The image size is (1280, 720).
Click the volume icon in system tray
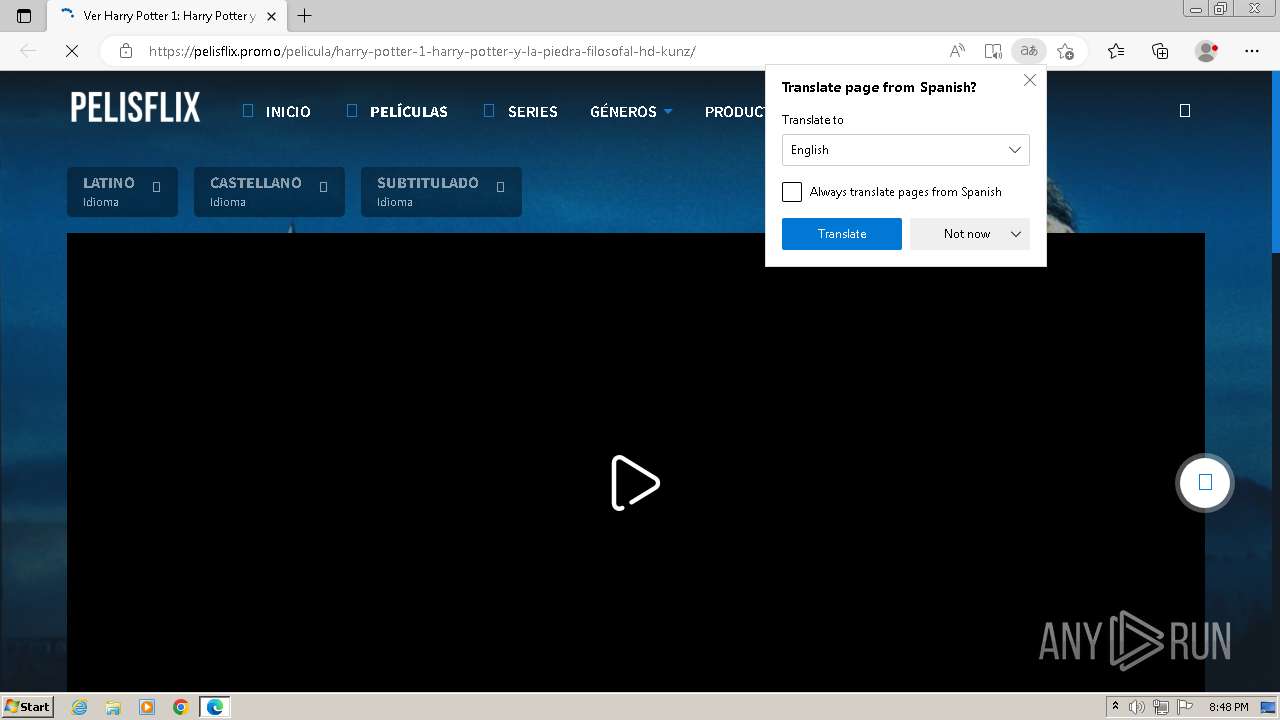(x=1137, y=707)
